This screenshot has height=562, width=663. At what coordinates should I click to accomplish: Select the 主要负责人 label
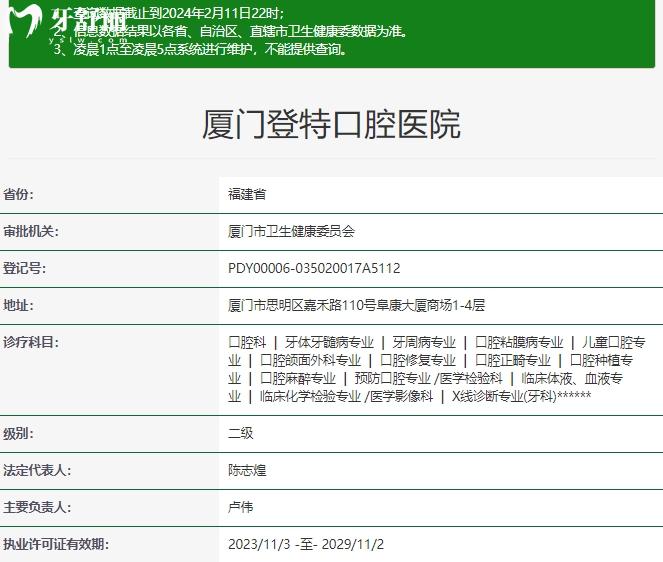pyautogui.click(x=37, y=507)
